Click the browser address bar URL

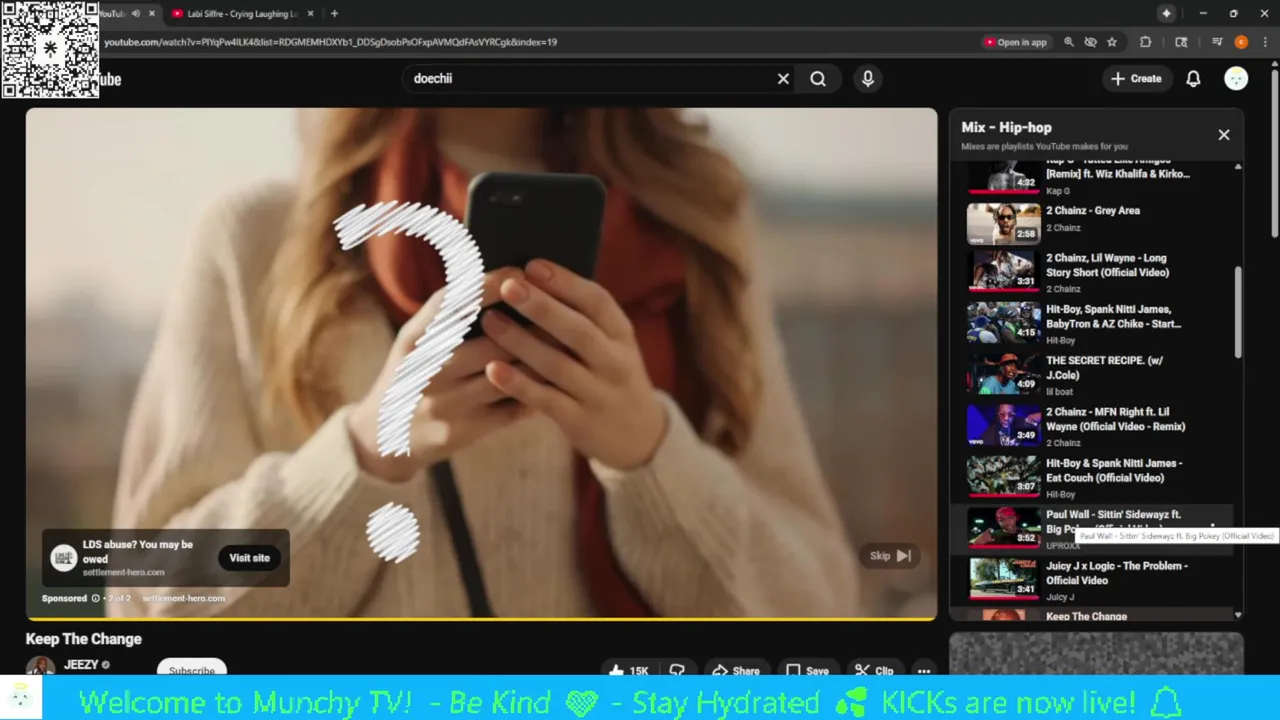click(x=330, y=42)
